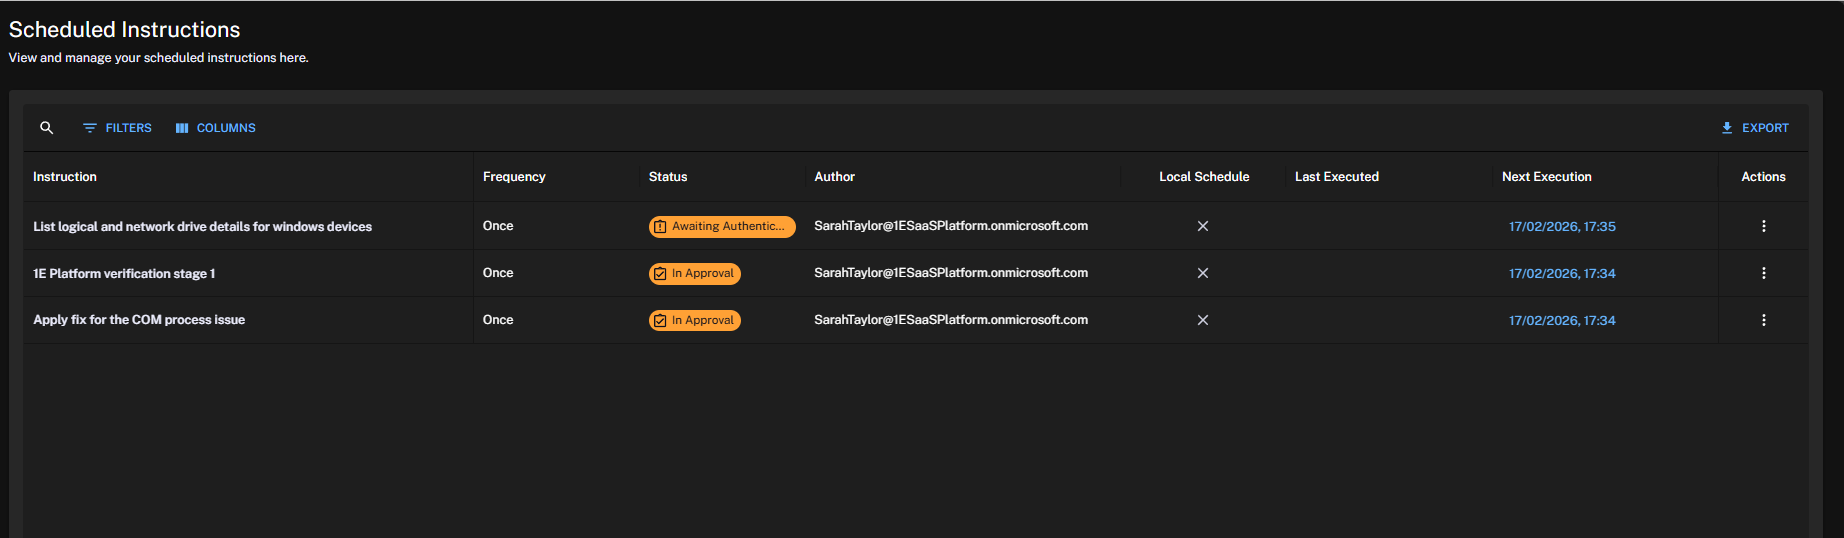This screenshot has width=1844, height=538.
Task: Sort by the Instruction column header
Action: pyautogui.click(x=65, y=177)
